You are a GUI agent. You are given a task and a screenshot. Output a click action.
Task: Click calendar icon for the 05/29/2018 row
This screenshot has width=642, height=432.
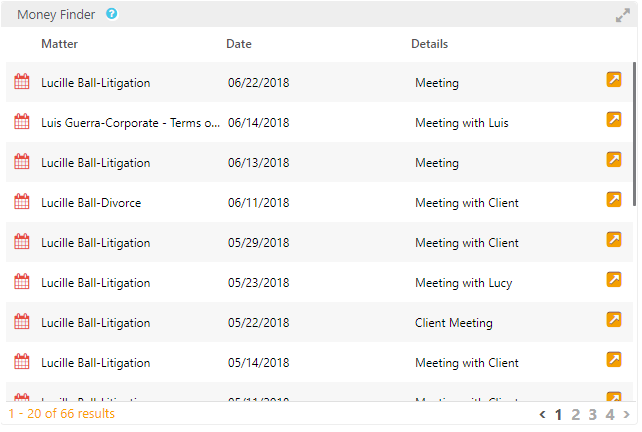(22, 242)
